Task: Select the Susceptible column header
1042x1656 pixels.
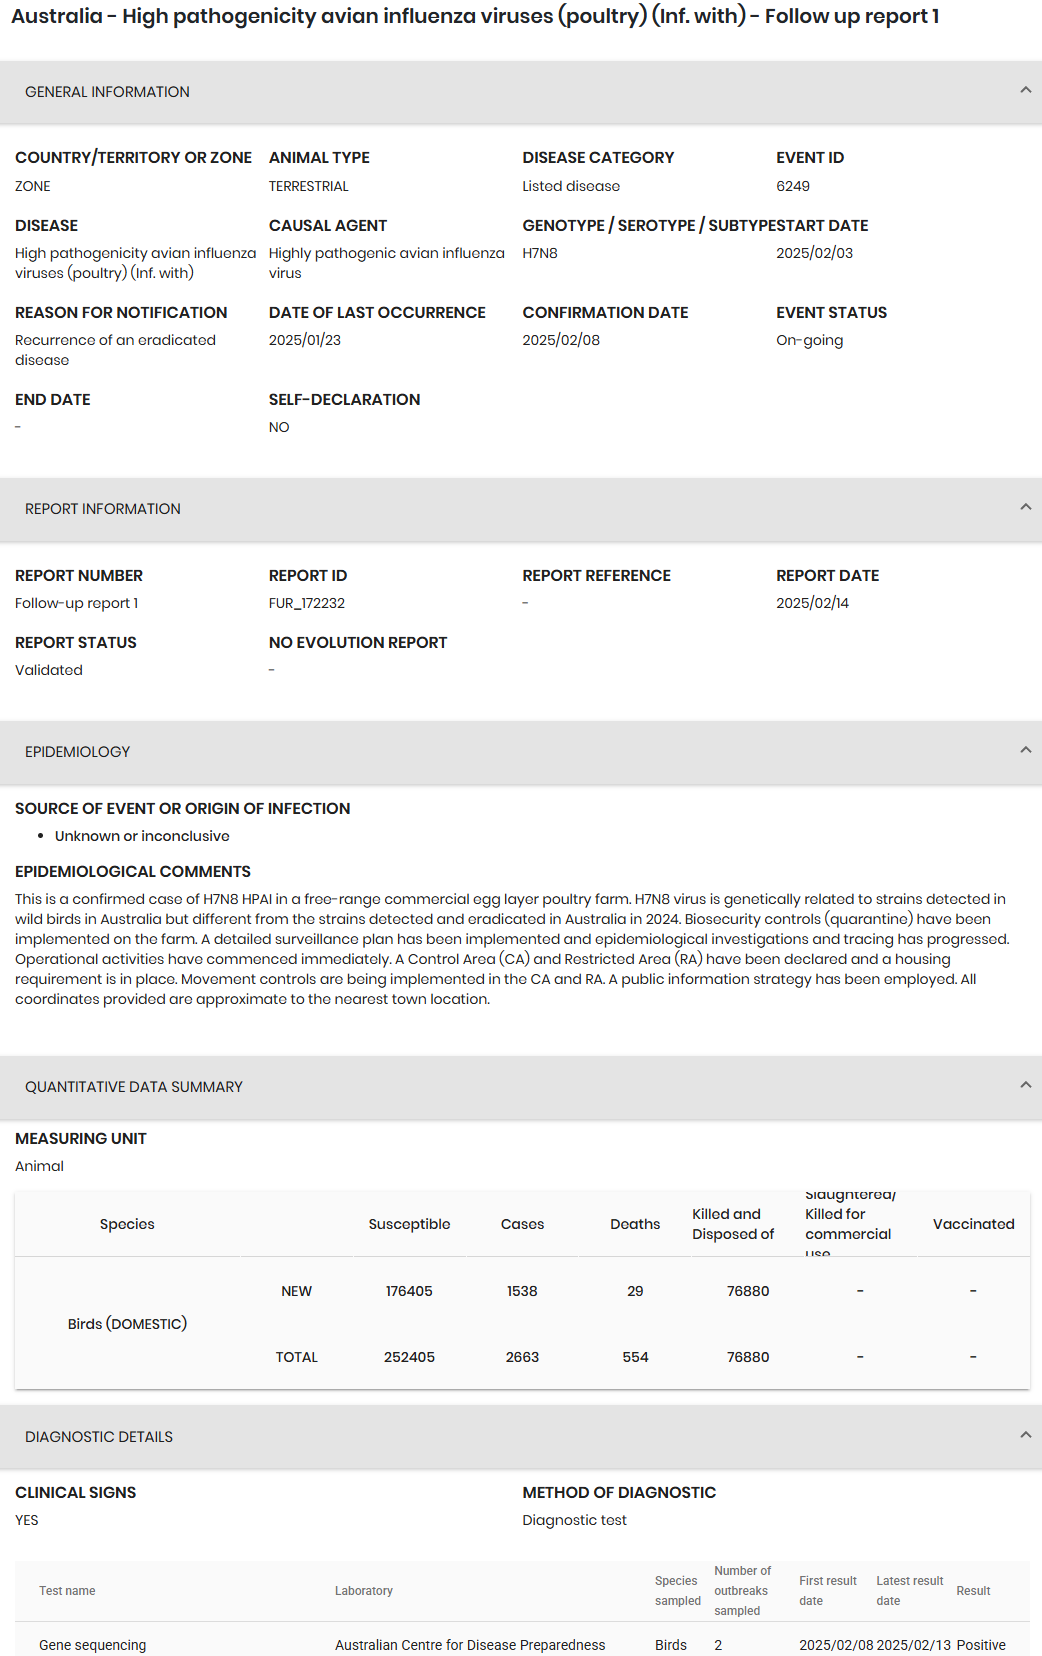Action: [x=409, y=1224]
